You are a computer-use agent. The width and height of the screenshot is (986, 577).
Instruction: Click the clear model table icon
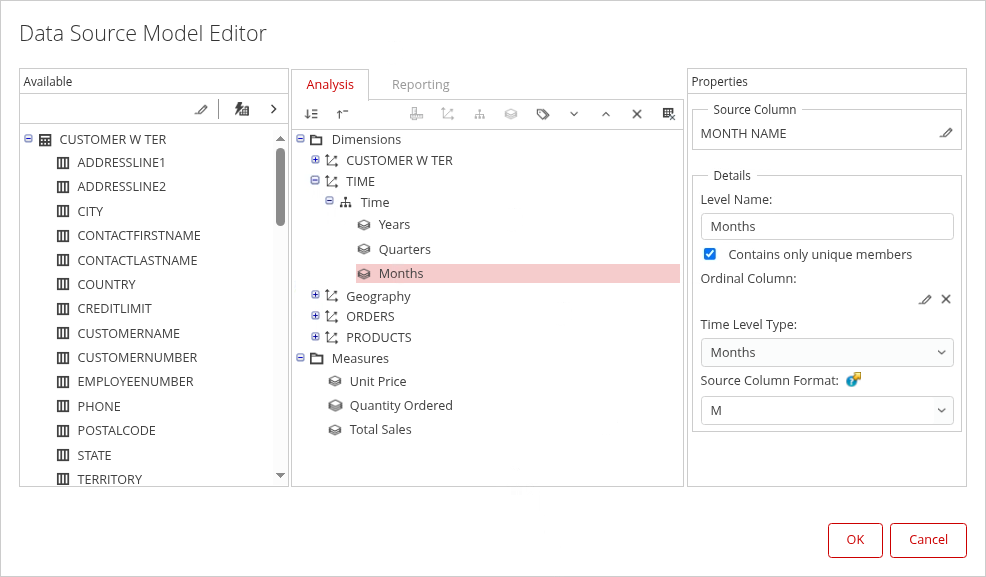tap(669, 114)
